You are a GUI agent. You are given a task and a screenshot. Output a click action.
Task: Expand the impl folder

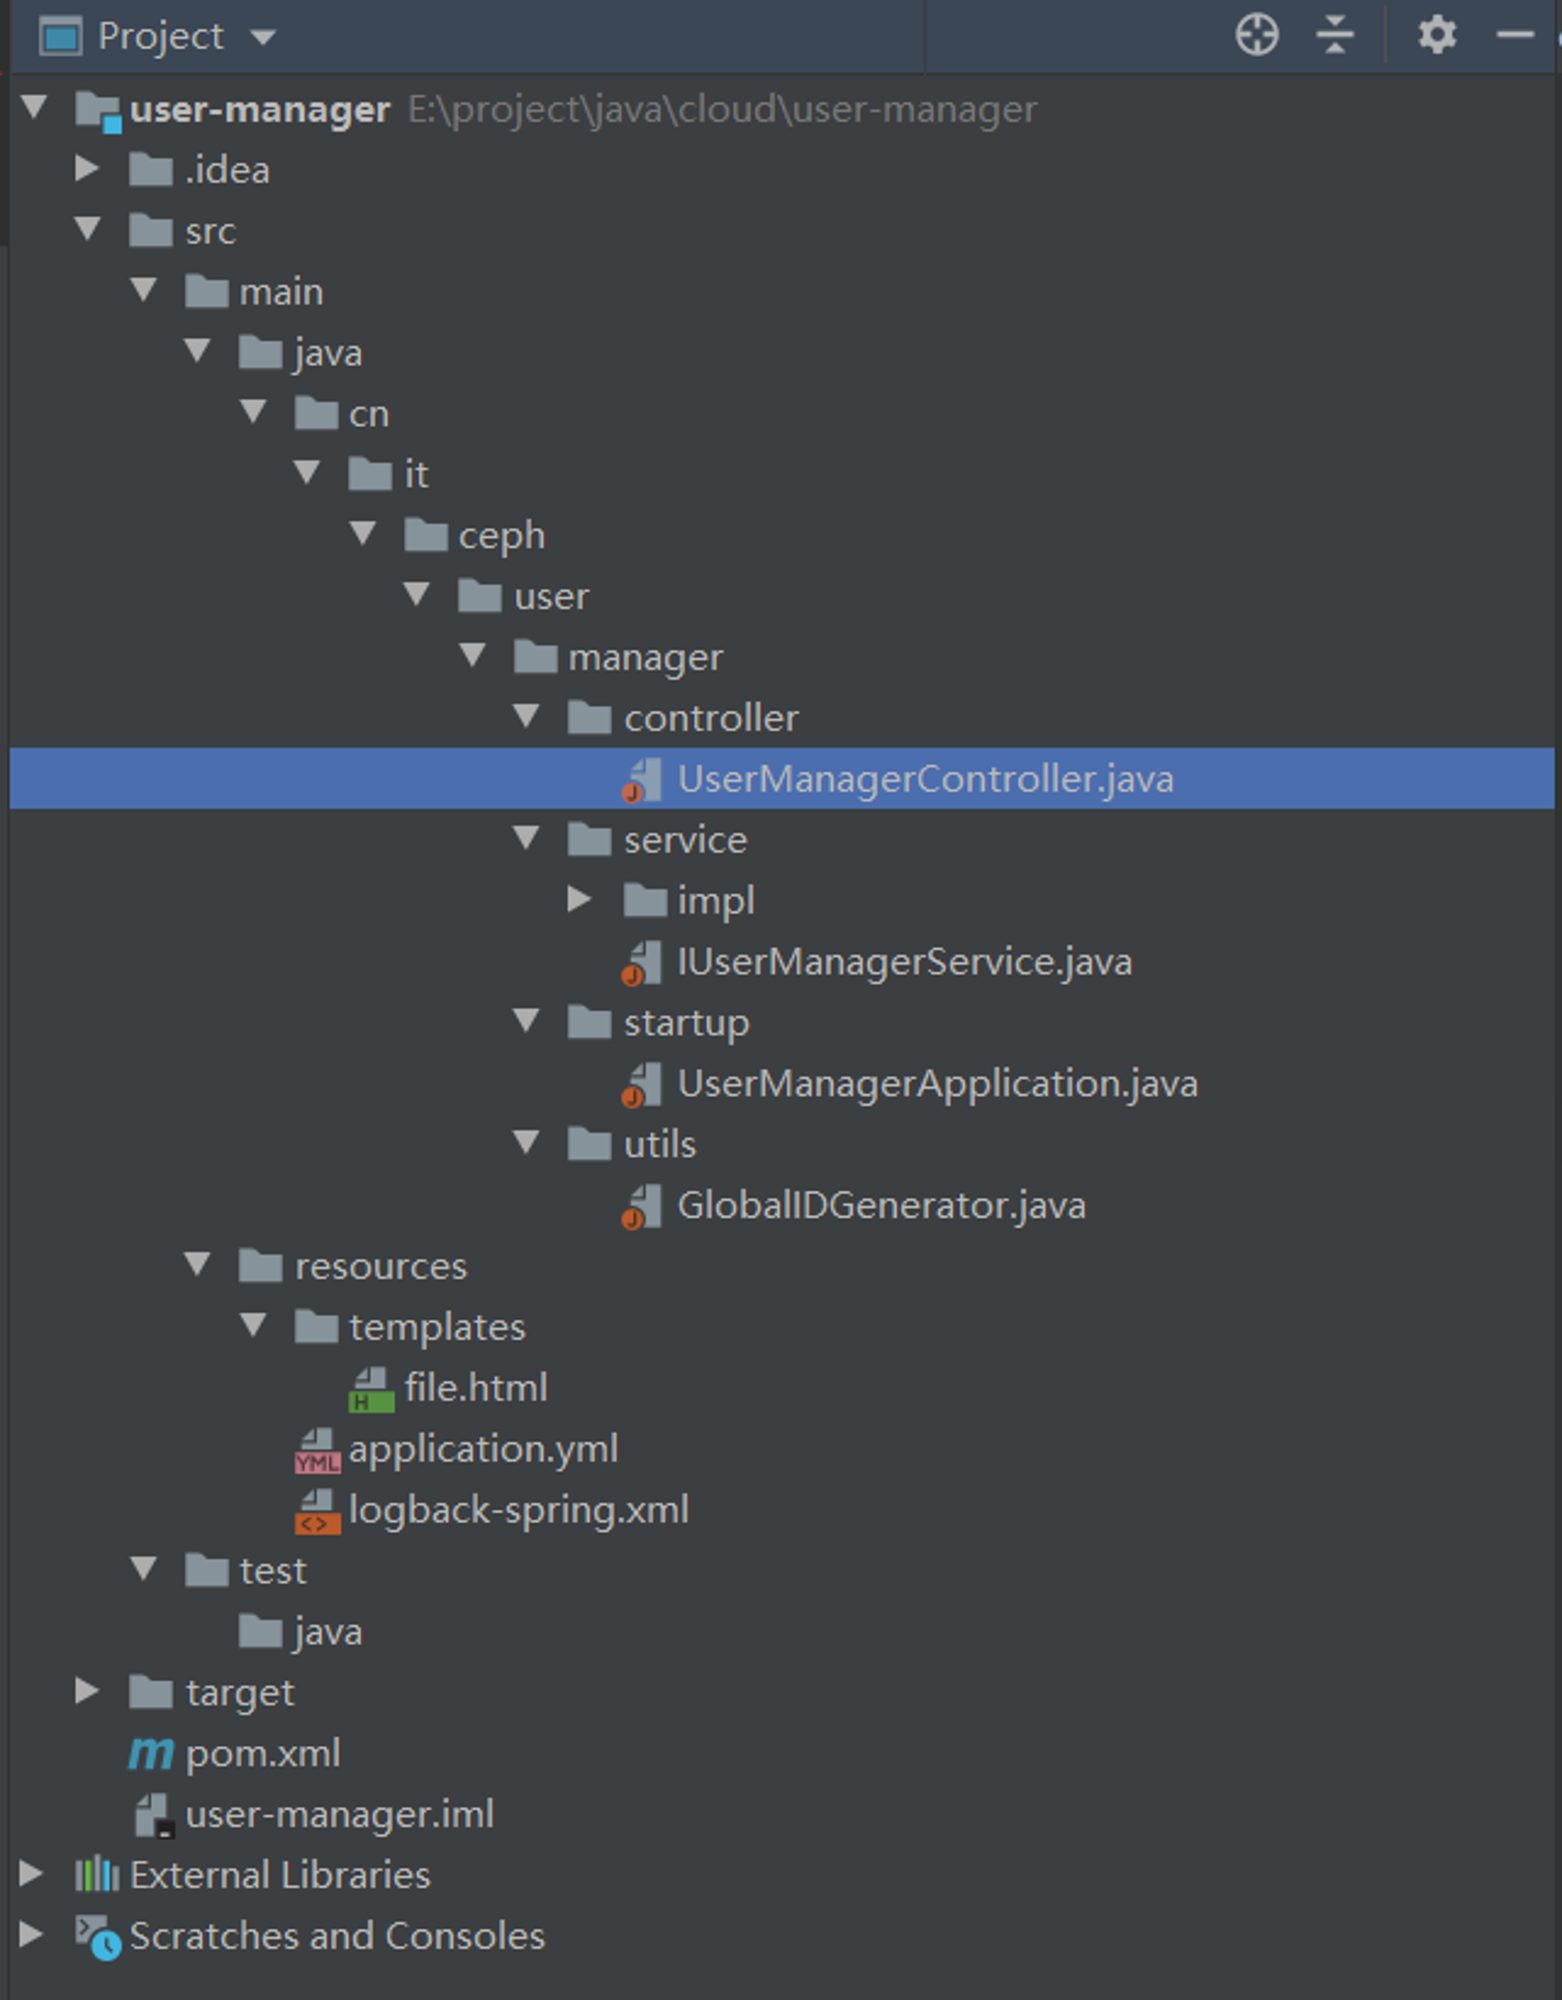(x=579, y=899)
